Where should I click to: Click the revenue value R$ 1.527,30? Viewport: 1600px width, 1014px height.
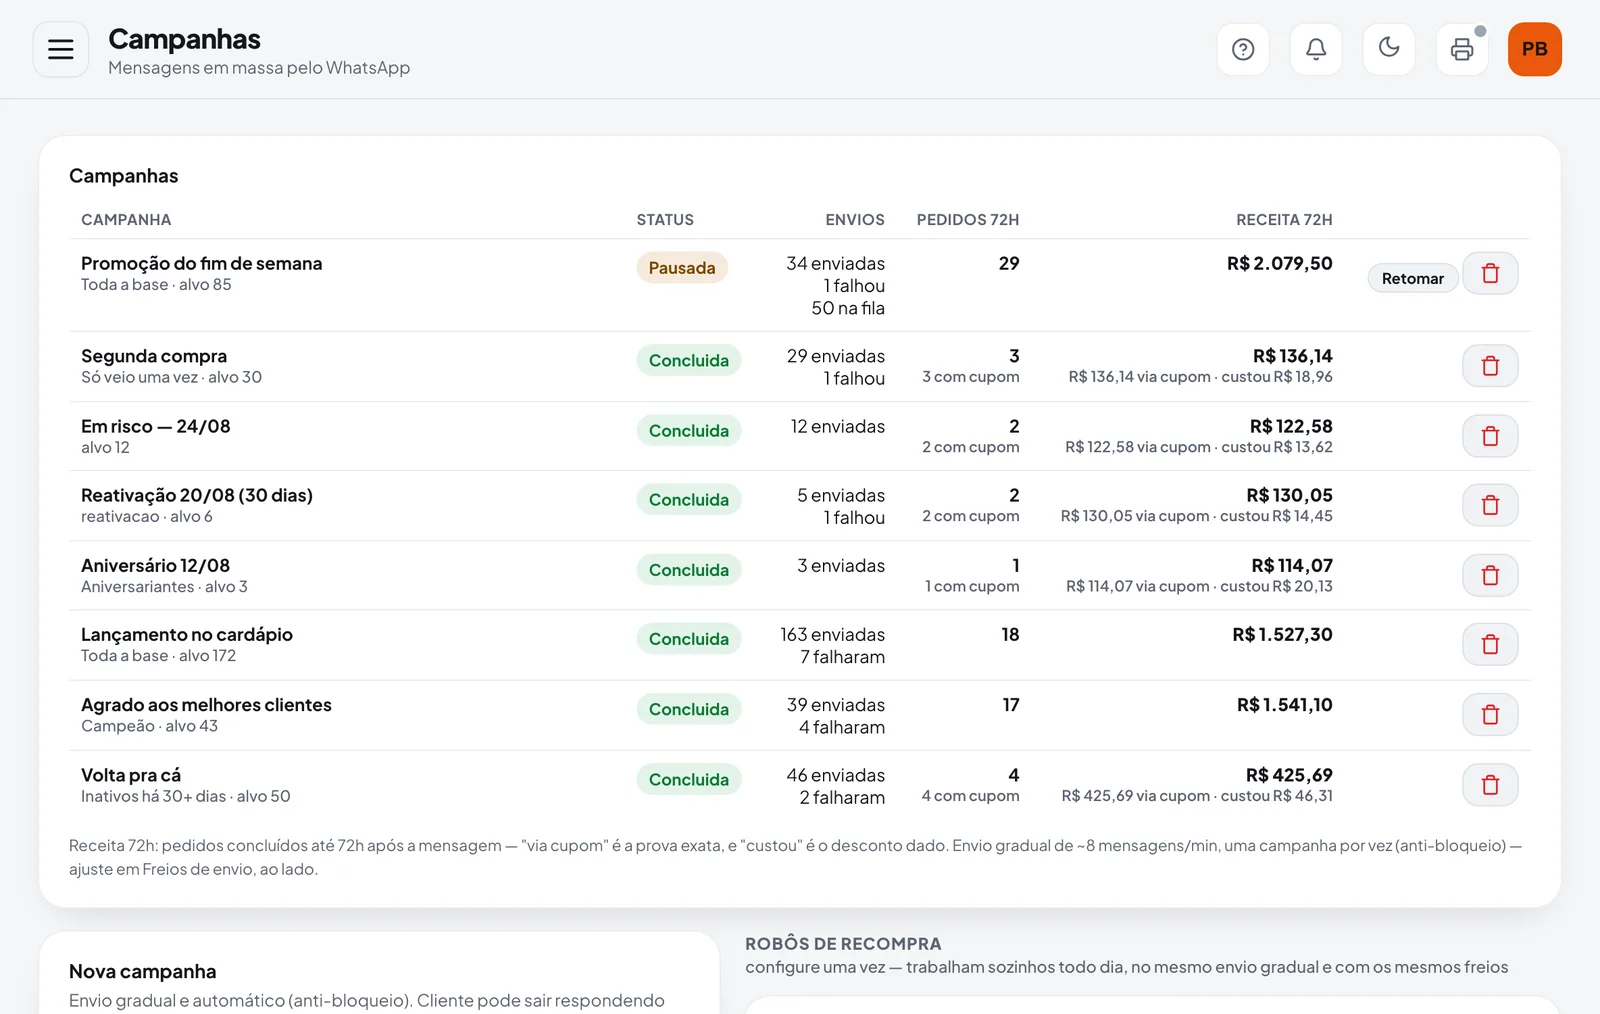(x=1283, y=634)
